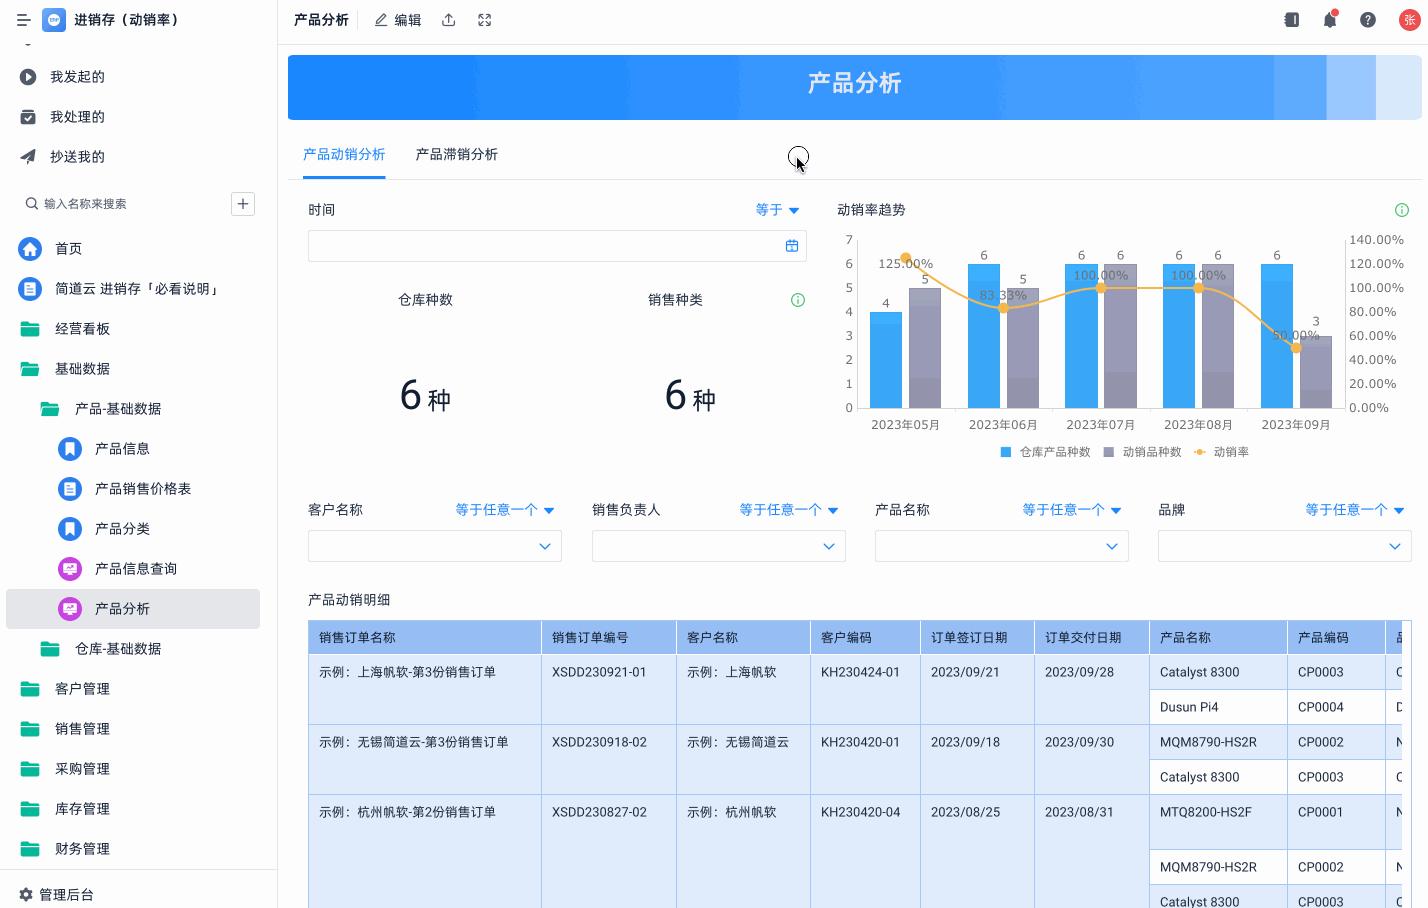
Task: Select the 产品信息查询 dashboard icon
Action: [x=69, y=568]
